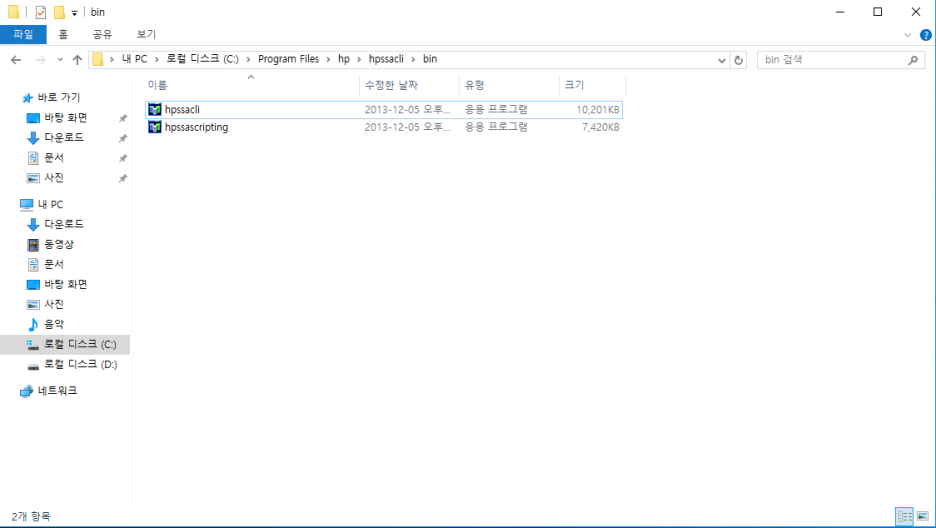Go forward with the right arrow button
The height and width of the screenshot is (528, 936).
(41, 60)
